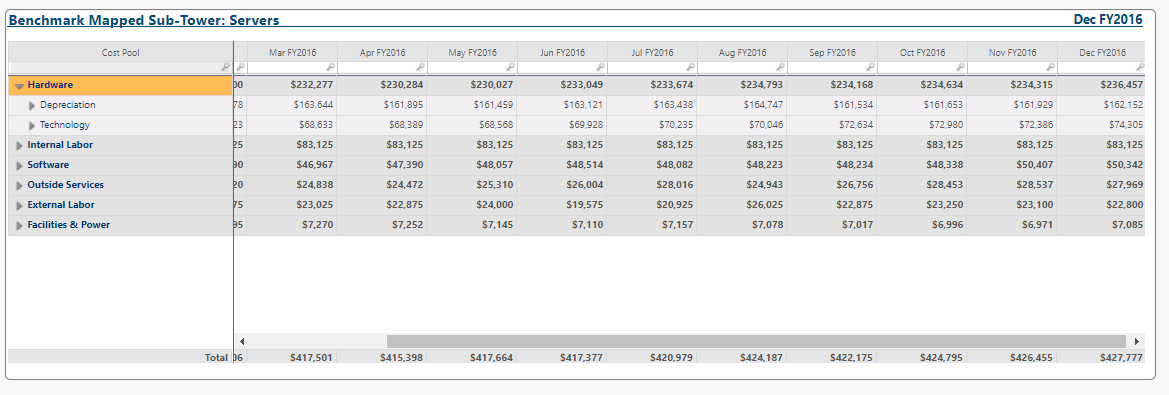
Task: Click the Cost Pool column header
Action: point(121,52)
